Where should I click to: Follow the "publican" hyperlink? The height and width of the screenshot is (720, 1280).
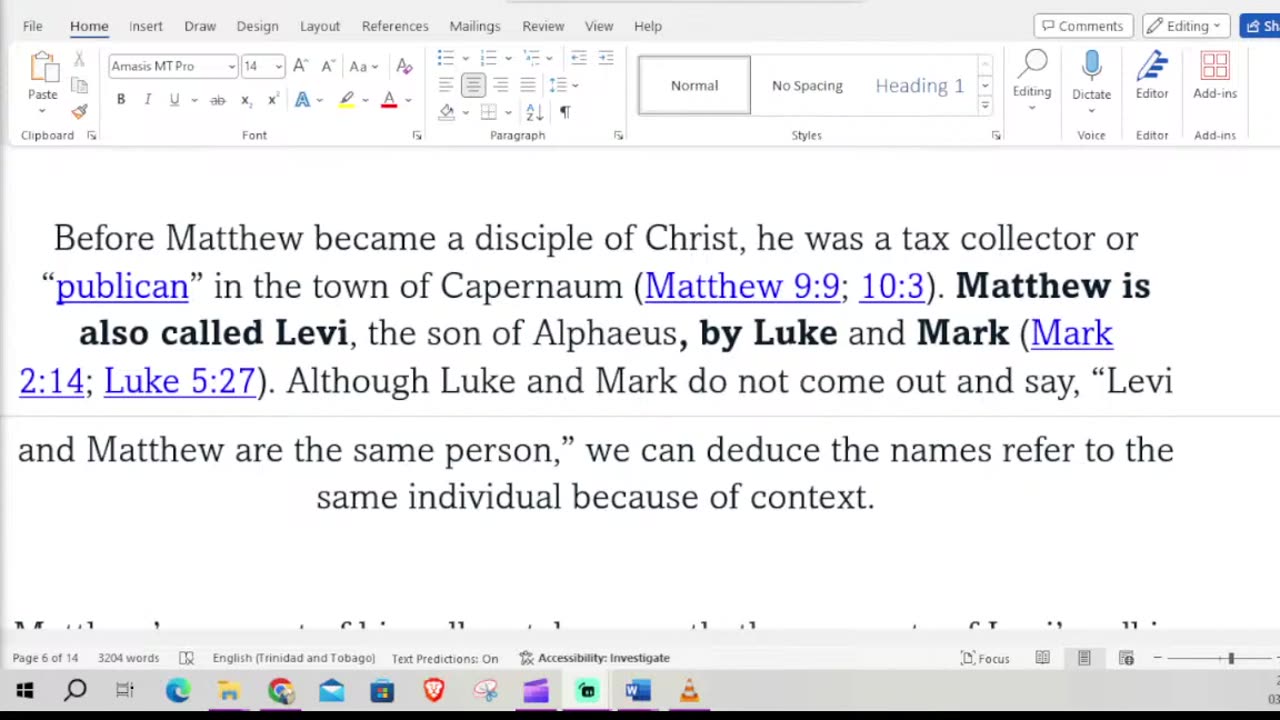122,286
